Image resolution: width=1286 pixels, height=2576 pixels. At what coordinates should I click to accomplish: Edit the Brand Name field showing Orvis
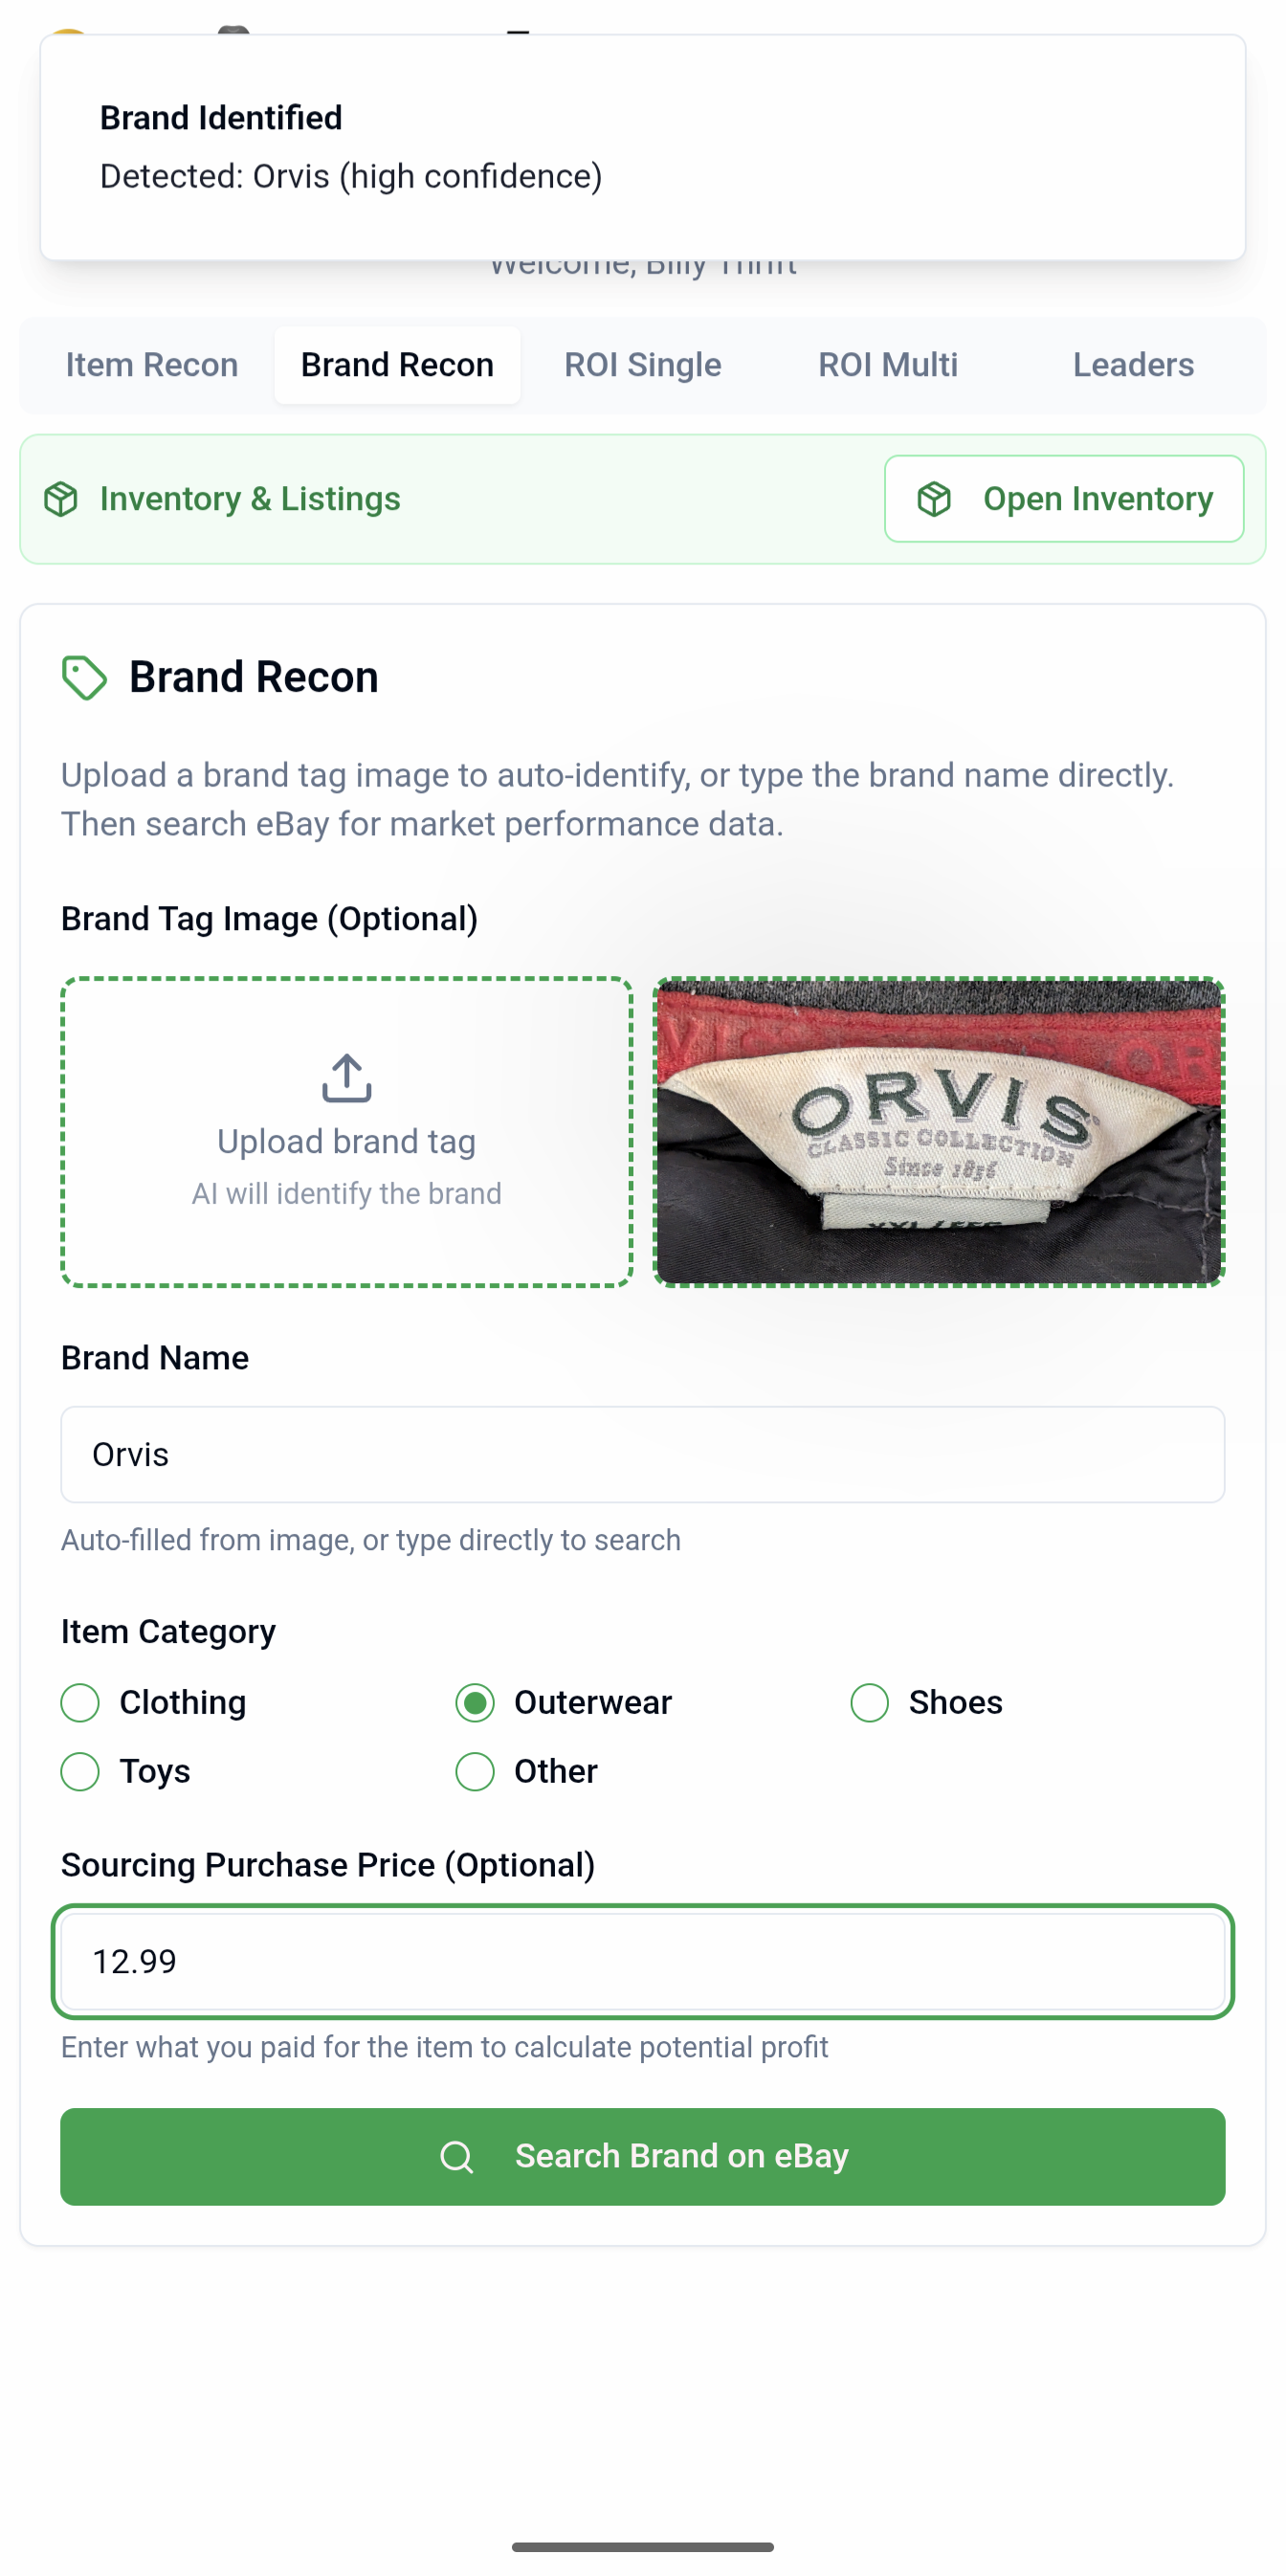(x=643, y=1454)
